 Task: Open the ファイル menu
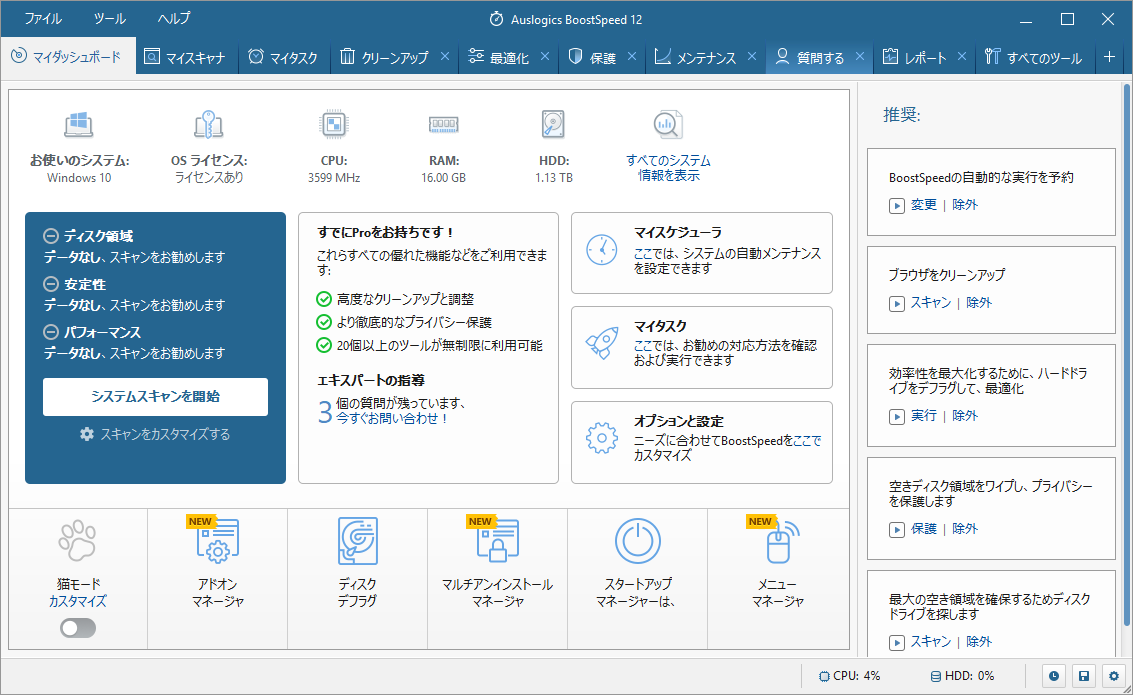click(42, 19)
